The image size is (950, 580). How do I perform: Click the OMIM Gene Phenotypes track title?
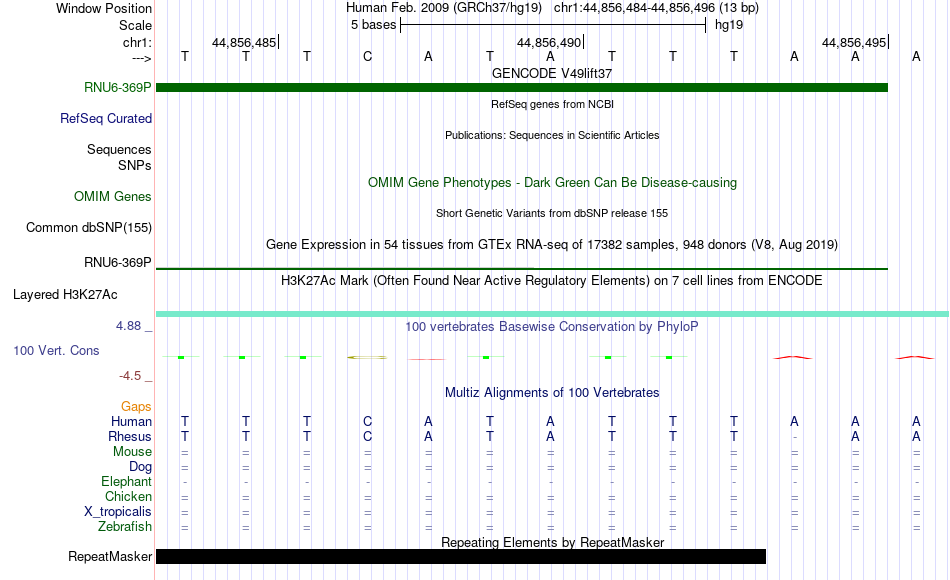click(552, 182)
